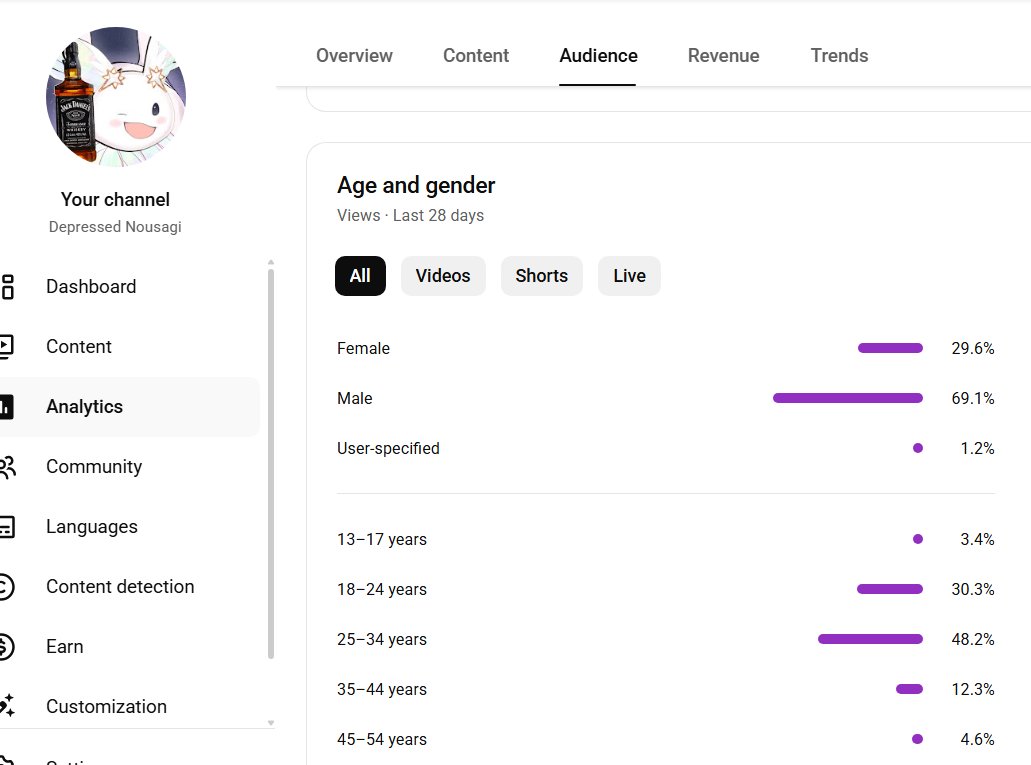The width and height of the screenshot is (1031, 765).
Task: Click the 'User-specified' row label
Action: pos(389,448)
